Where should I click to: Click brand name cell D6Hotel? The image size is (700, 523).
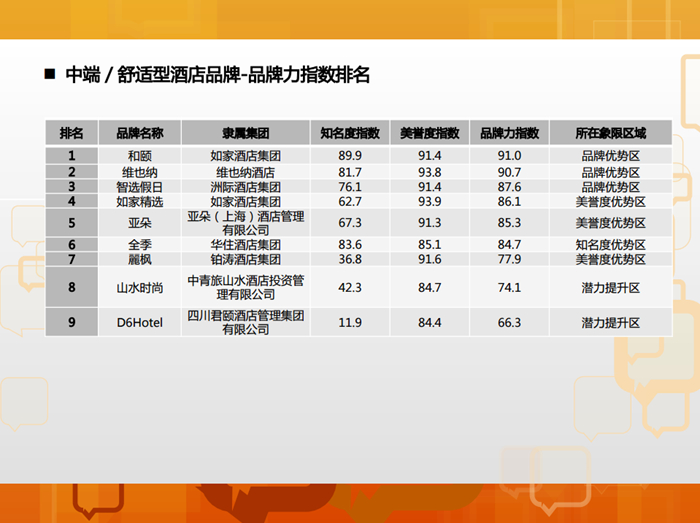point(140,323)
